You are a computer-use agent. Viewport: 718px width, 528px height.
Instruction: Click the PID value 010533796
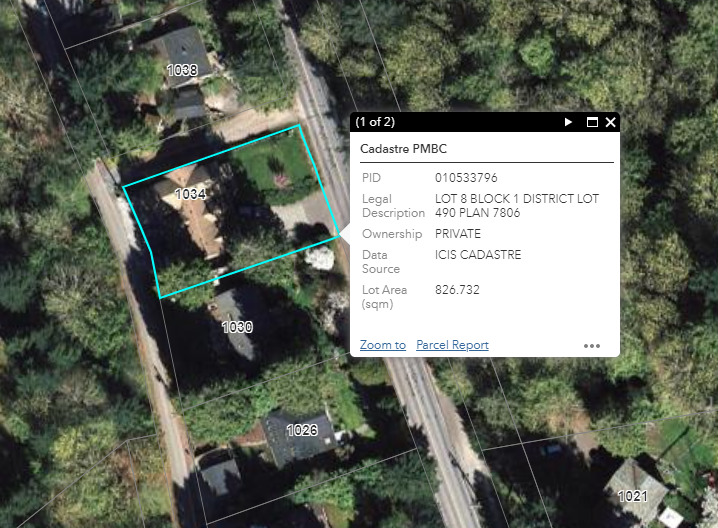pos(466,178)
